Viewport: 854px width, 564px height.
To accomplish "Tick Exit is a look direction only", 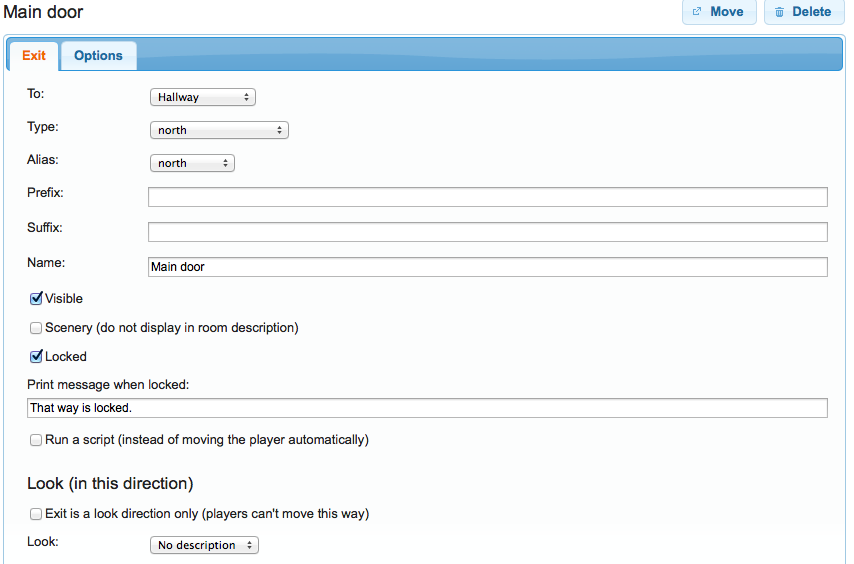I will [x=36, y=514].
